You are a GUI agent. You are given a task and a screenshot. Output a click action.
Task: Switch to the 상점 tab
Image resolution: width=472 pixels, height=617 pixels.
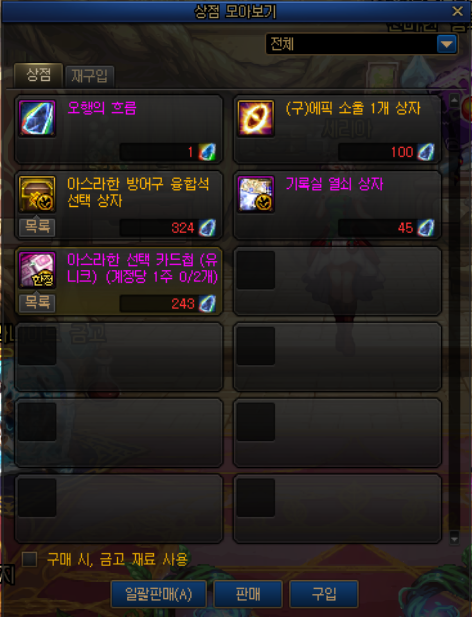(x=39, y=75)
